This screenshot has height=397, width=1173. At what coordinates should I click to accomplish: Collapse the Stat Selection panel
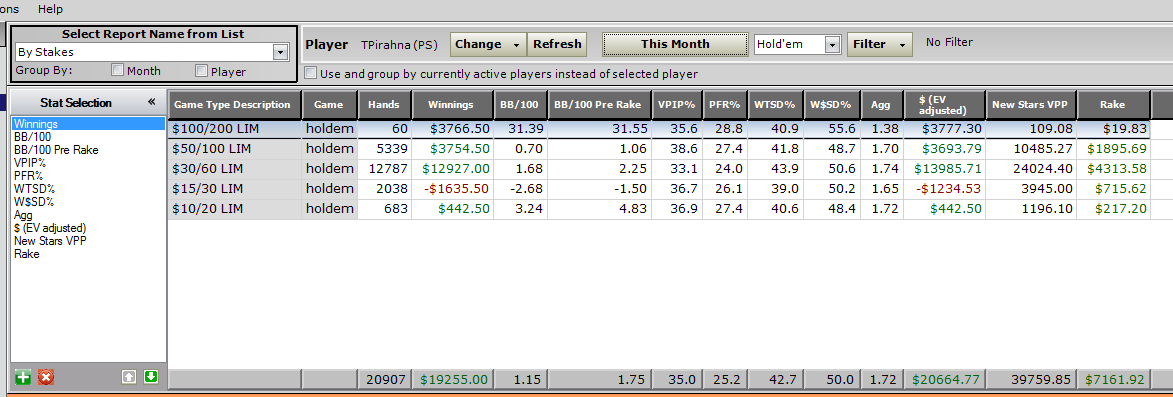(x=152, y=102)
